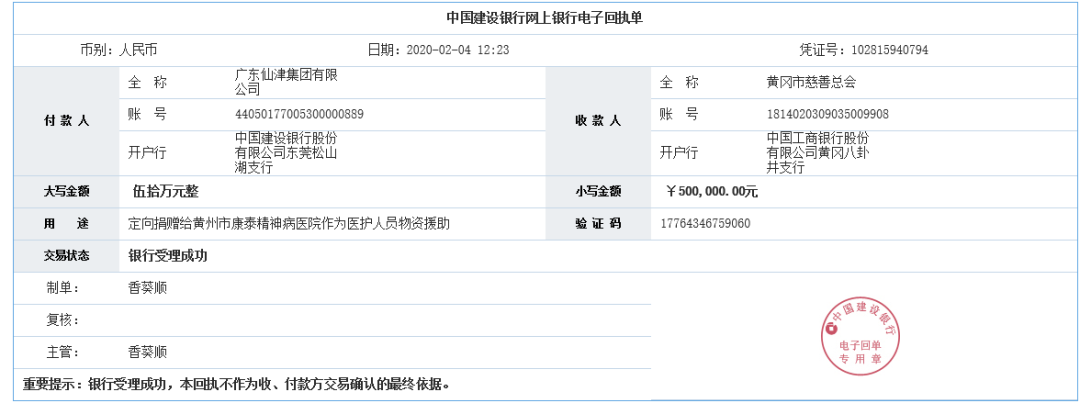
Task: Select payer name 广东仙津集团有限公司
Action: click(286, 82)
